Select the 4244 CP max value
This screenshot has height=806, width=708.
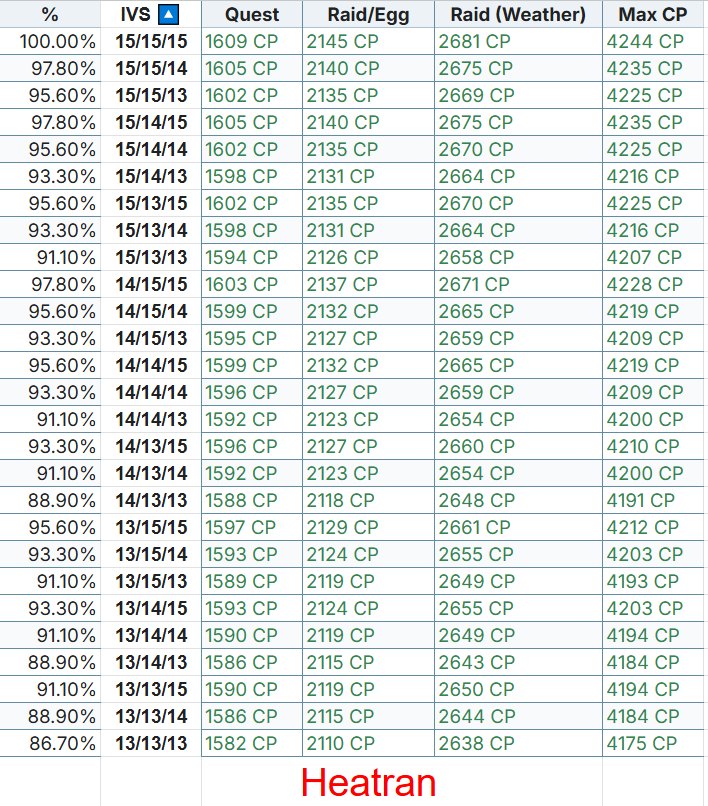coord(645,41)
